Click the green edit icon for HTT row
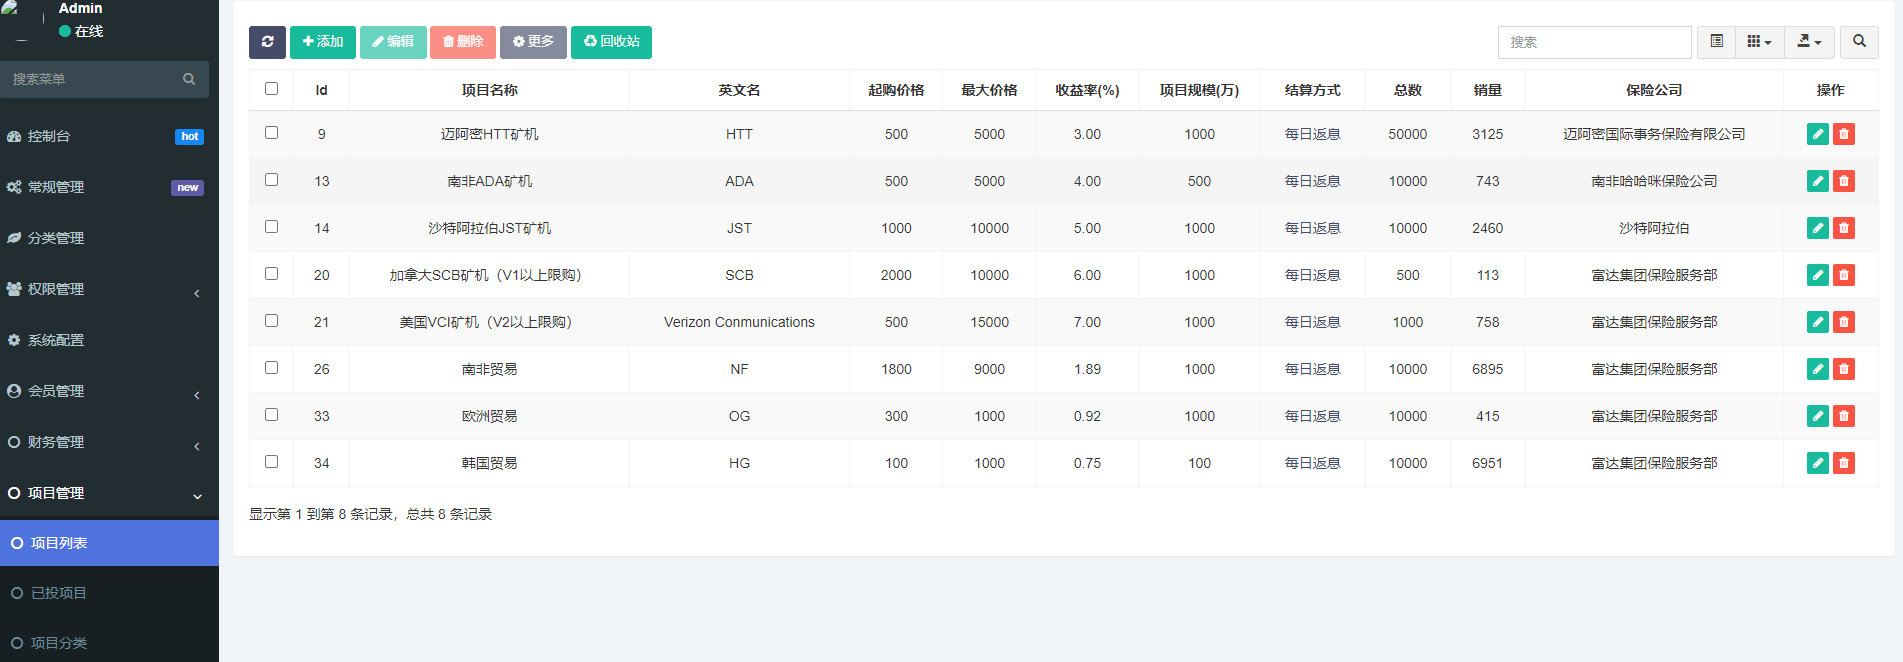Screen dimensions: 1903x662 (1817, 134)
